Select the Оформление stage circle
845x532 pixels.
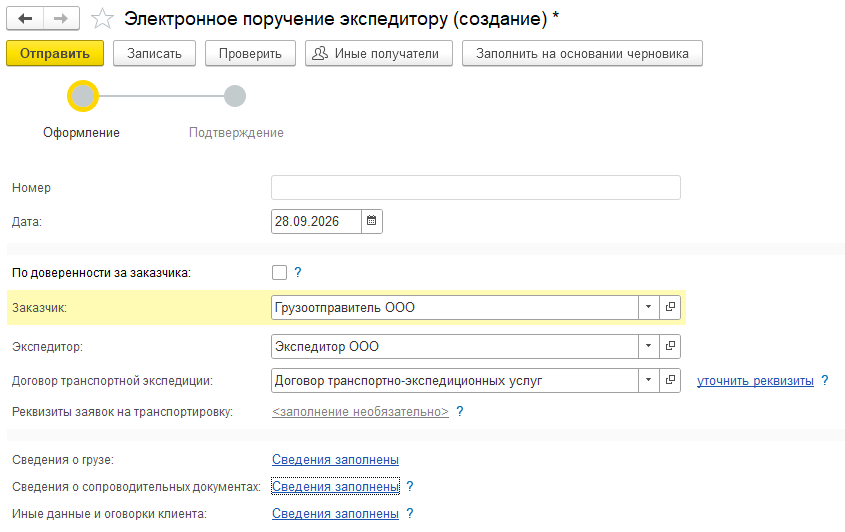click(82, 96)
